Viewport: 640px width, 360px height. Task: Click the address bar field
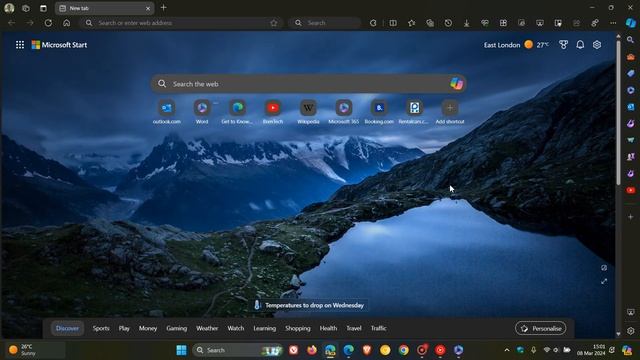pyautogui.click(x=182, y=23)
